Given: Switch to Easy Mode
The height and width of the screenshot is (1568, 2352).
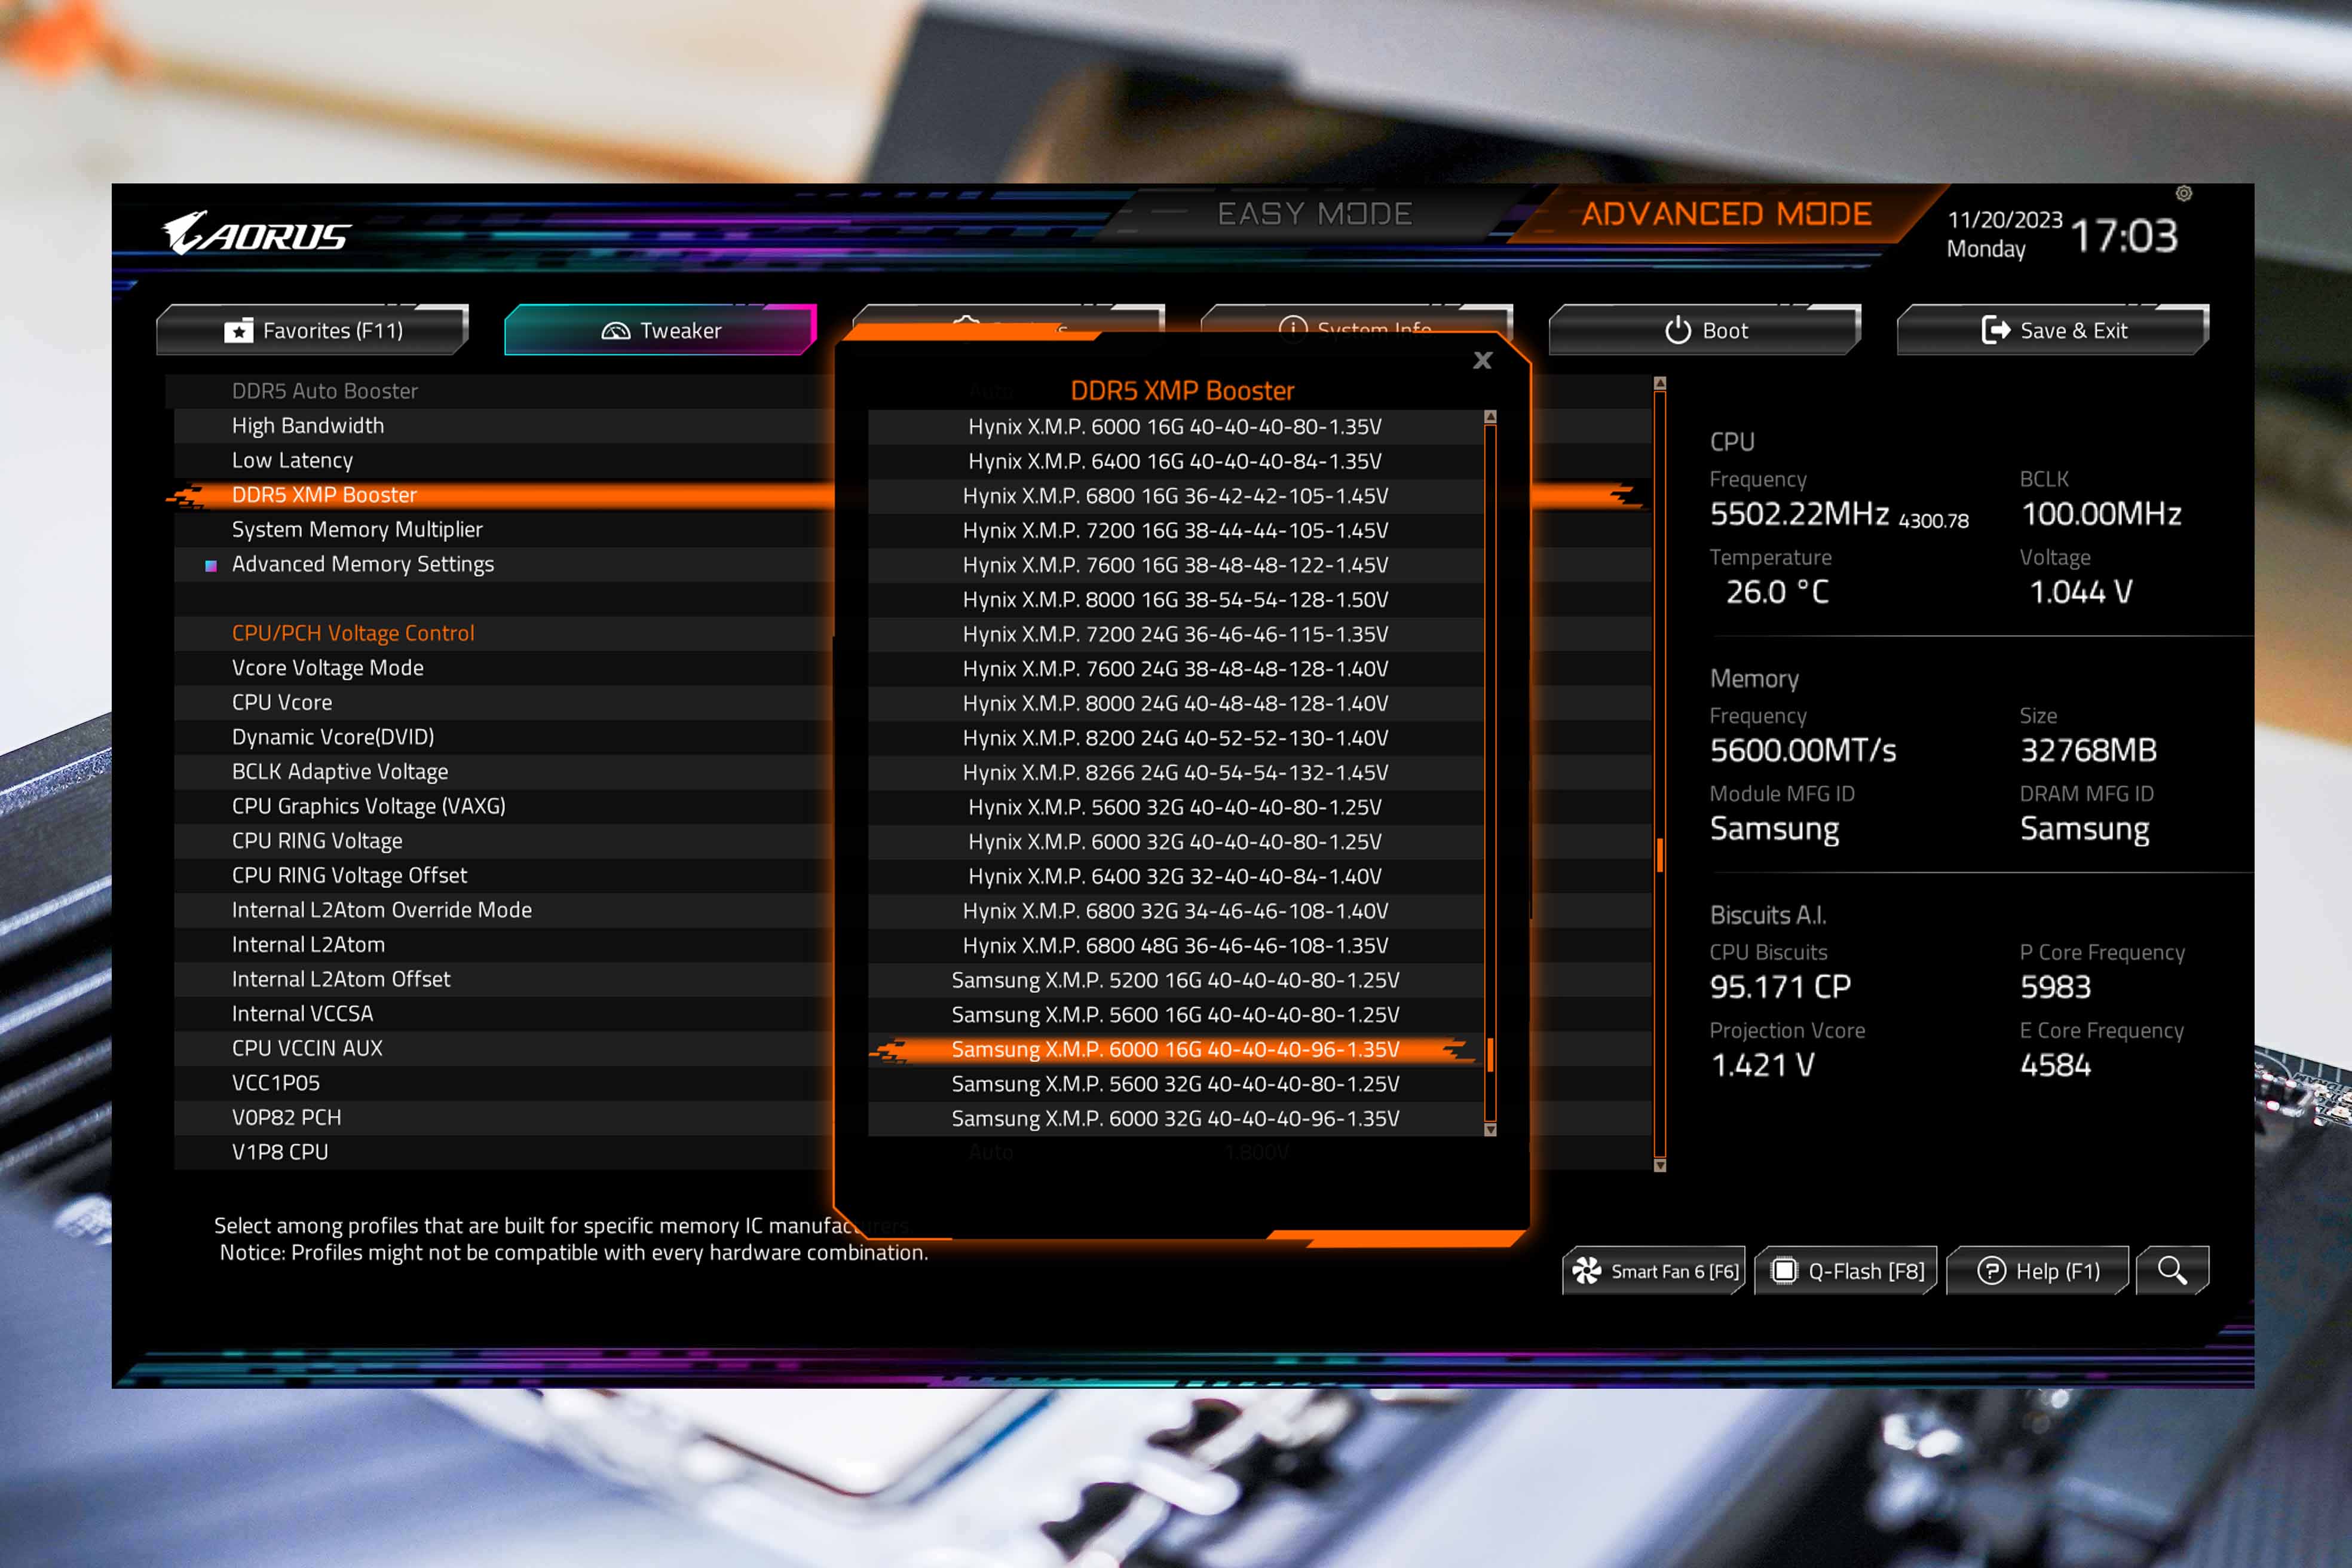Looking at the screenshot, I should pyautogui.click(x=1314, y=214).
